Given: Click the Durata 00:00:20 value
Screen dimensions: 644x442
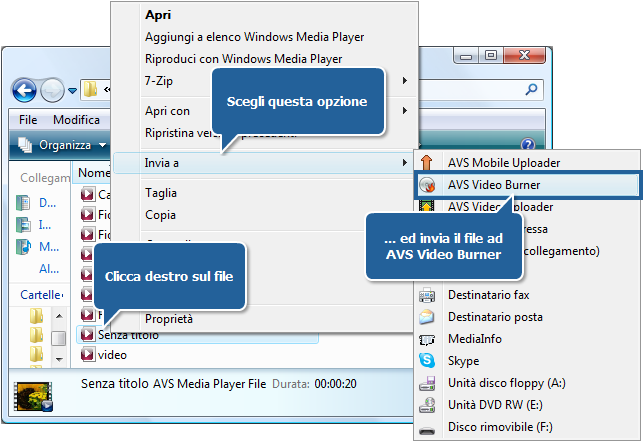Looking at the screenshot, I should point(335,384).
